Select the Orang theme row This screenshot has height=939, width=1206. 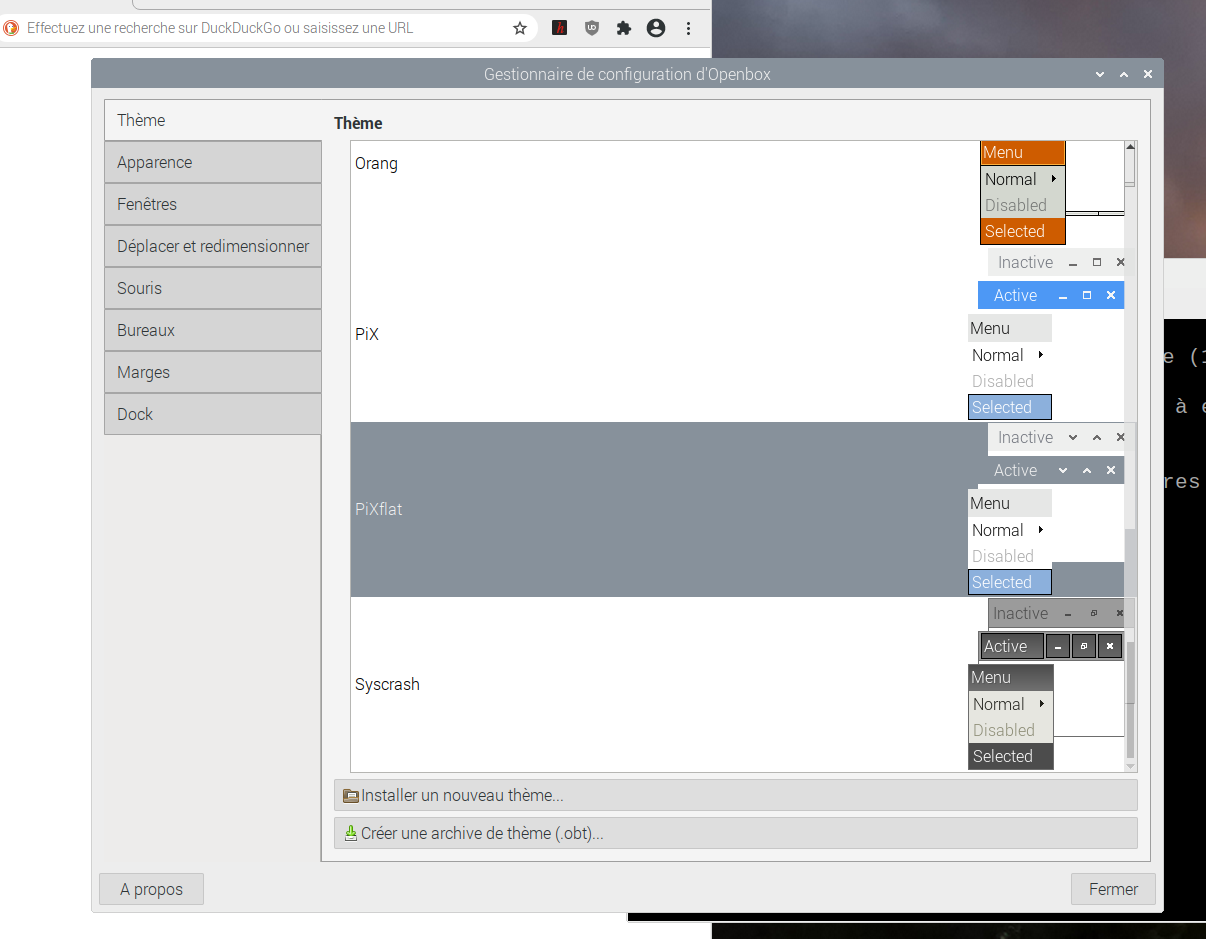(x=737, y=193)
